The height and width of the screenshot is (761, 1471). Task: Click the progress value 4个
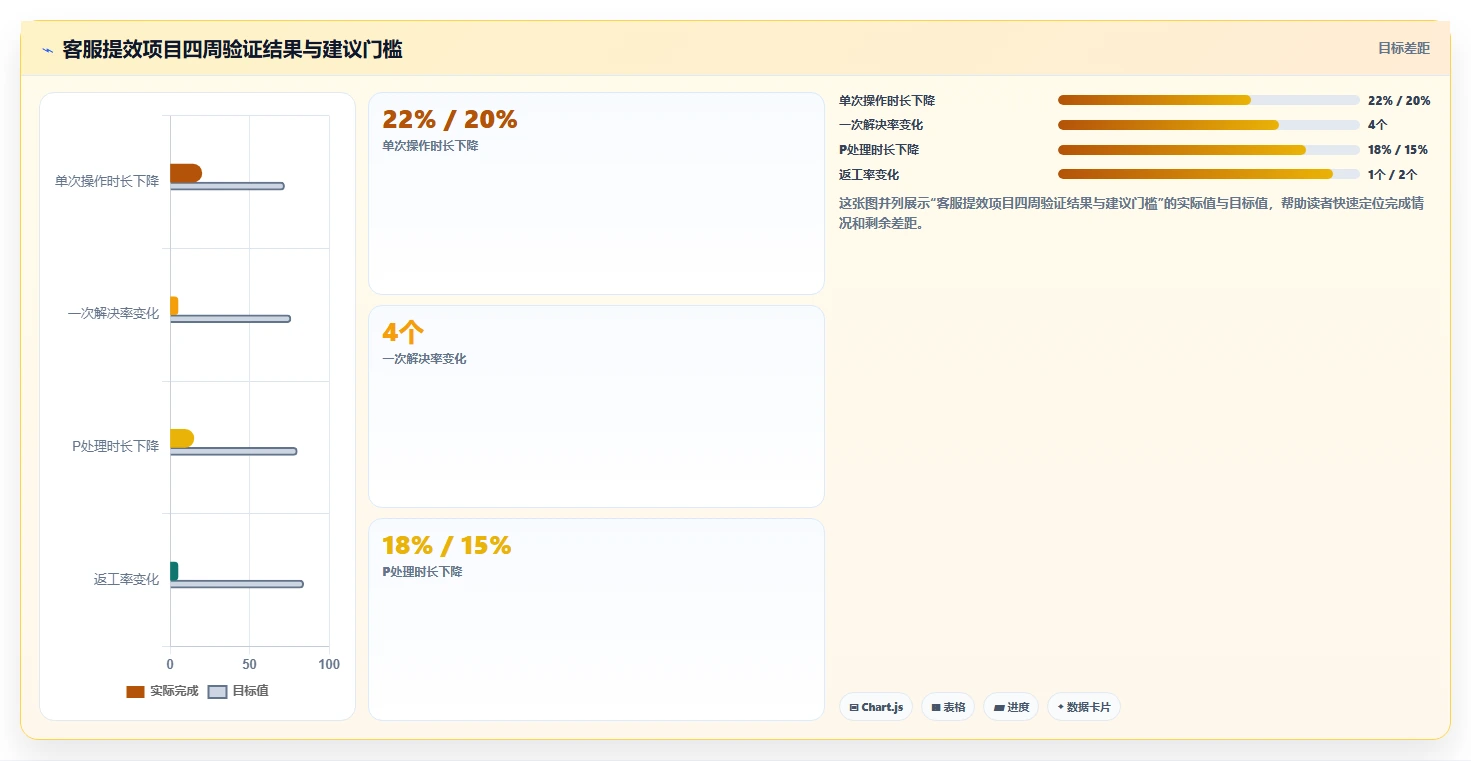pyautogui.click(x=1377, y=125)
